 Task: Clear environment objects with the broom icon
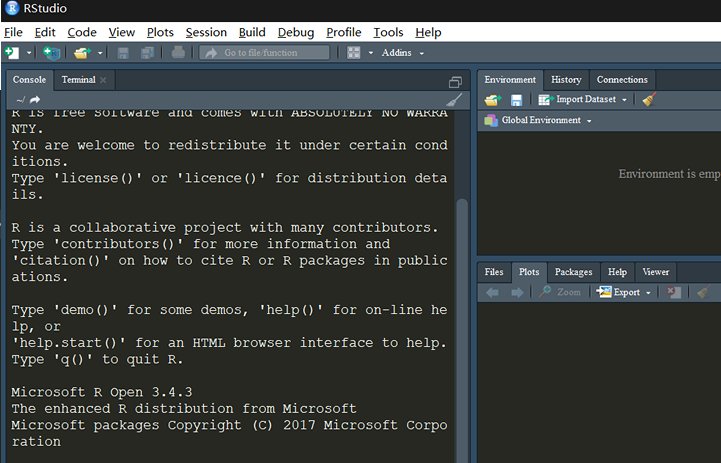pyautogui.click(x=649, y=100)
